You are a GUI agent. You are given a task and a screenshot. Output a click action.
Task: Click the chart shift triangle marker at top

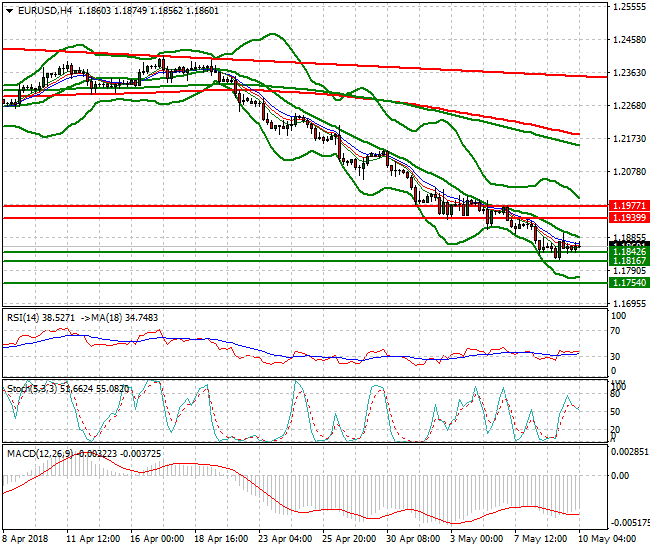[585, 6]
